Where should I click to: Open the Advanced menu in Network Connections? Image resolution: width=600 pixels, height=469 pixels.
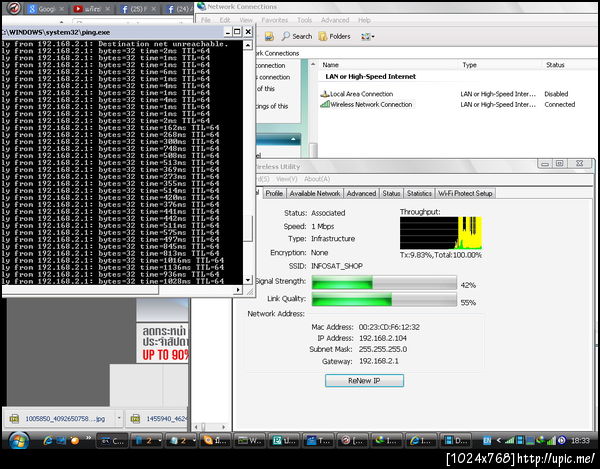click(335, 20)
